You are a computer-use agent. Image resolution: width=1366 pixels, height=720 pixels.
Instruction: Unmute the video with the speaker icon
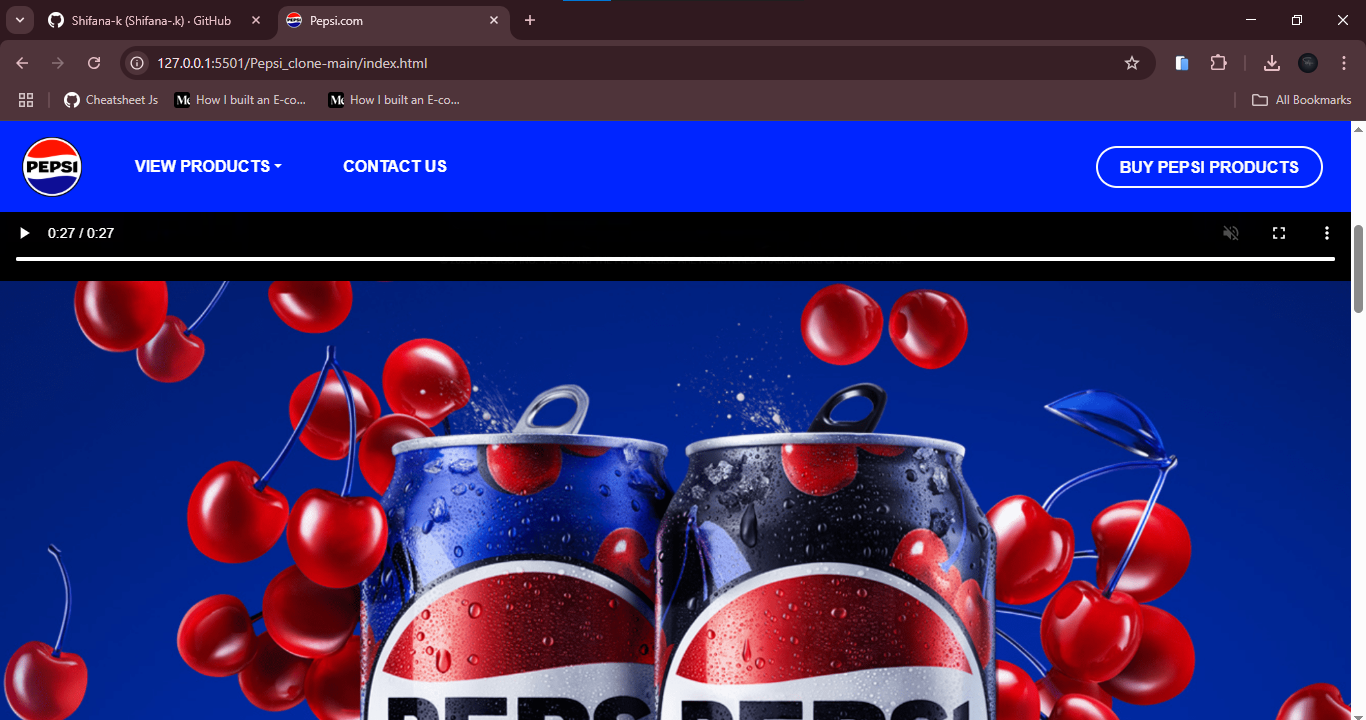(1231, 233)
